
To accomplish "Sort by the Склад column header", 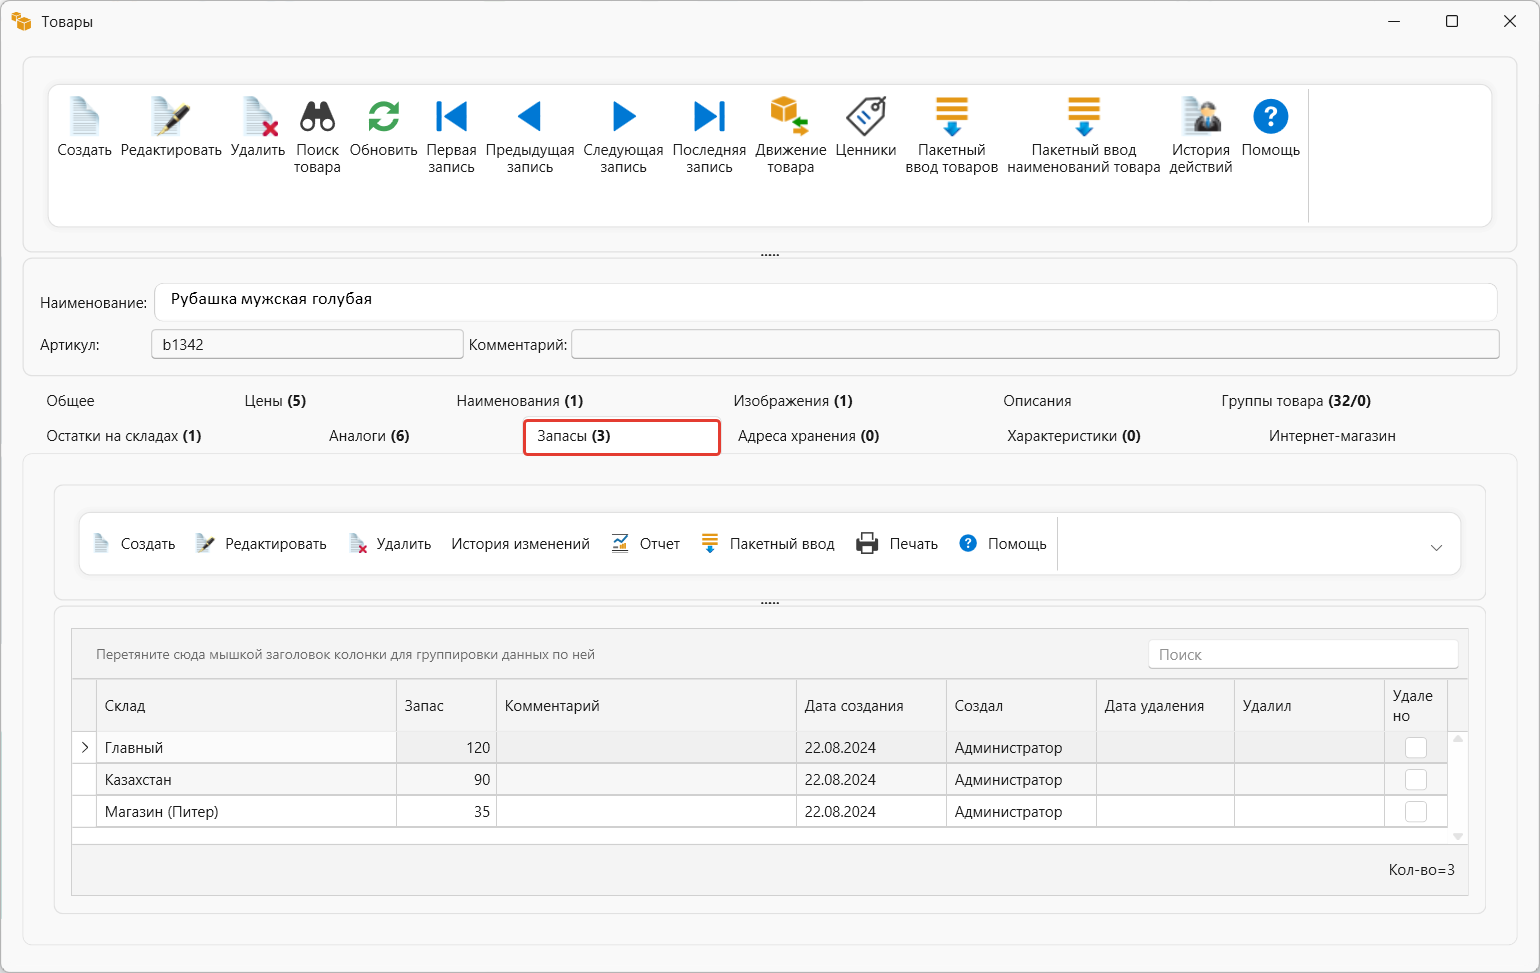I will [x=246, y=706].
